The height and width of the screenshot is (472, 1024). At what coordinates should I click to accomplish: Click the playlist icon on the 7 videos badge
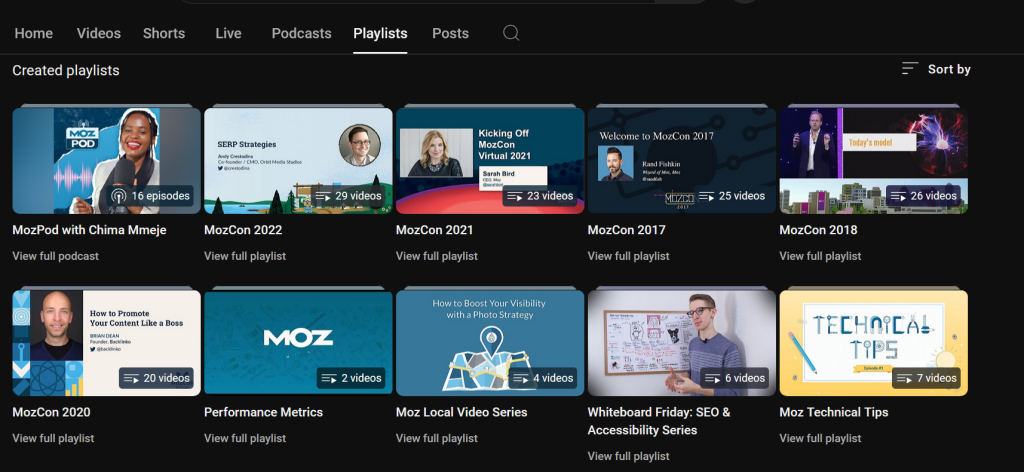click(x=904, y=378)
